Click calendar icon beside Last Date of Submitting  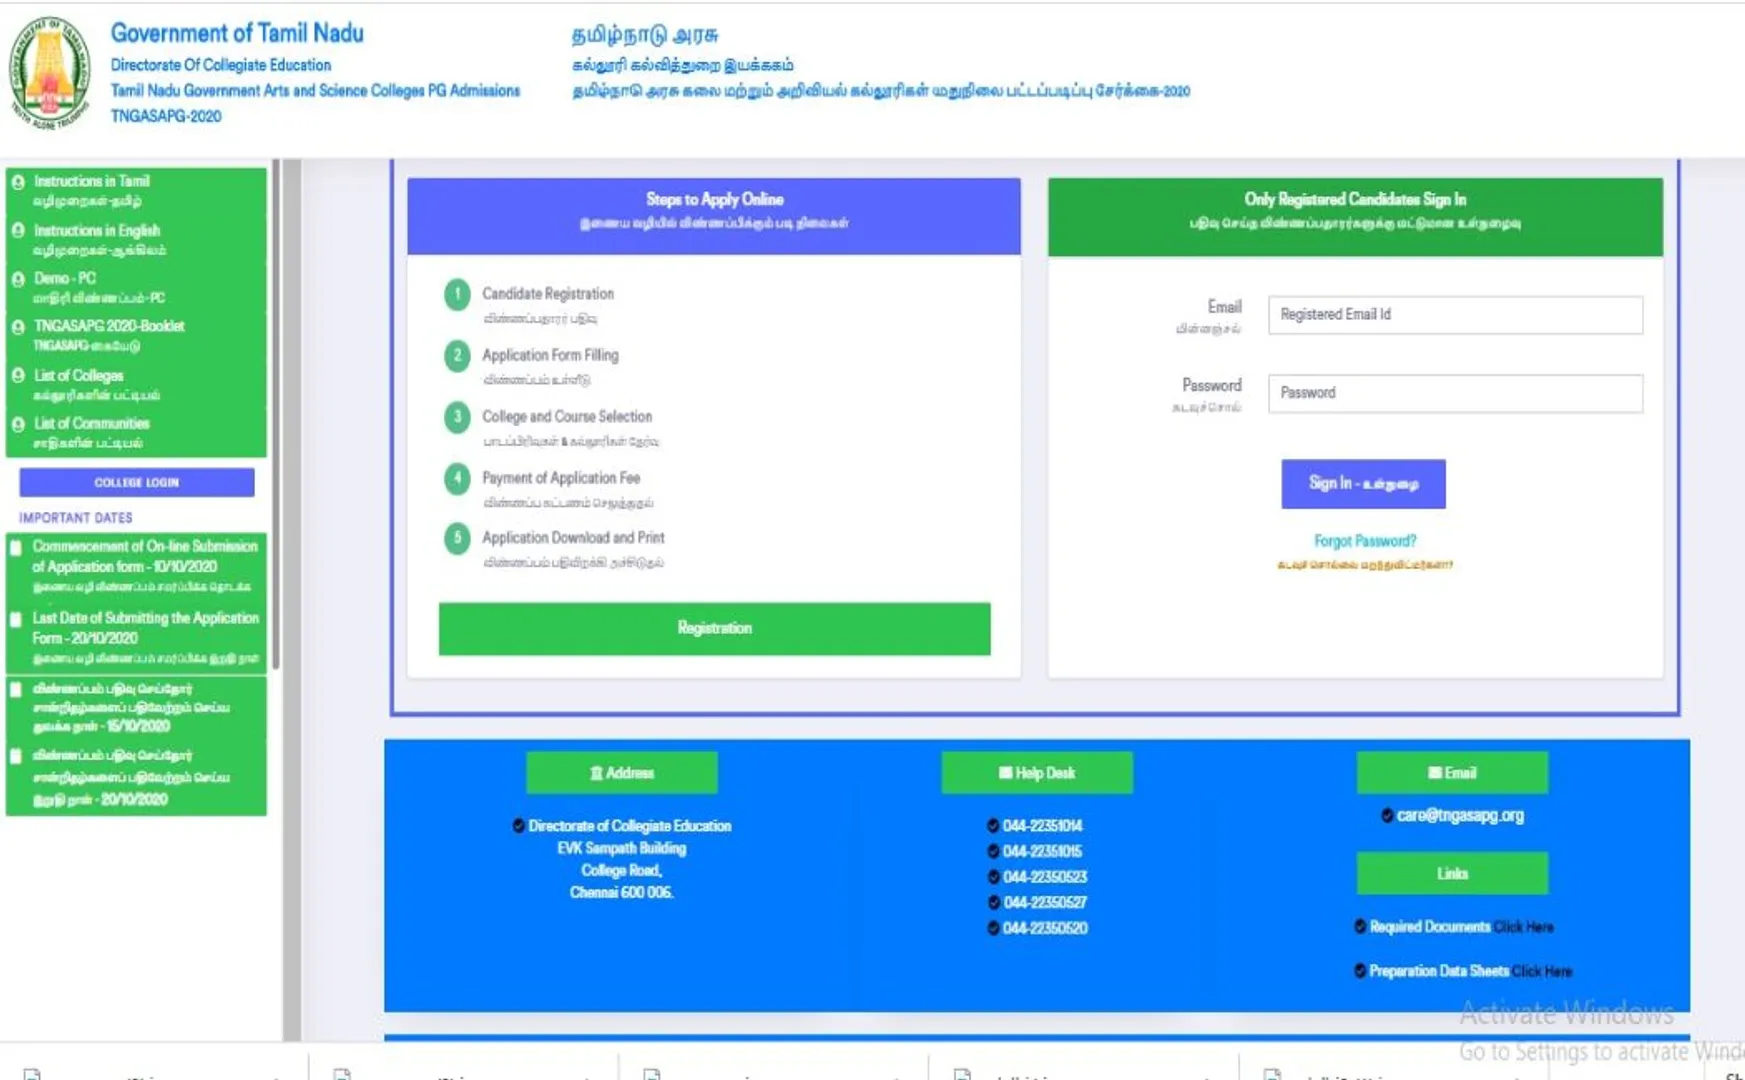(x=16, y=619)
